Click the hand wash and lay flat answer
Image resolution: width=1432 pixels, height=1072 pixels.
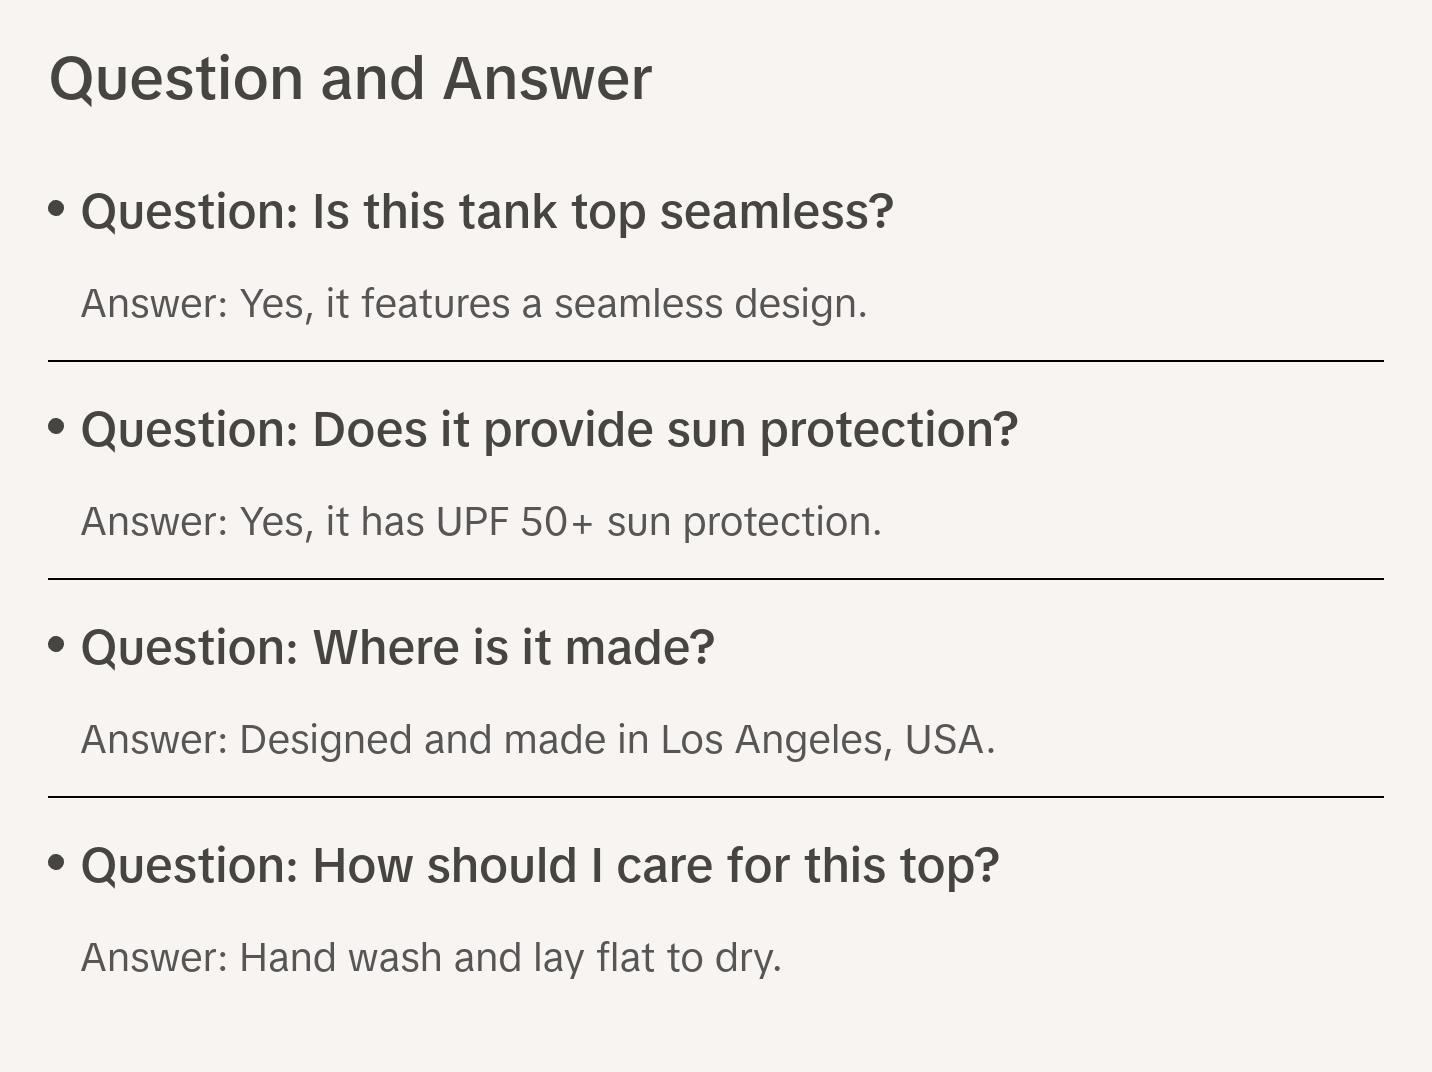431,958
